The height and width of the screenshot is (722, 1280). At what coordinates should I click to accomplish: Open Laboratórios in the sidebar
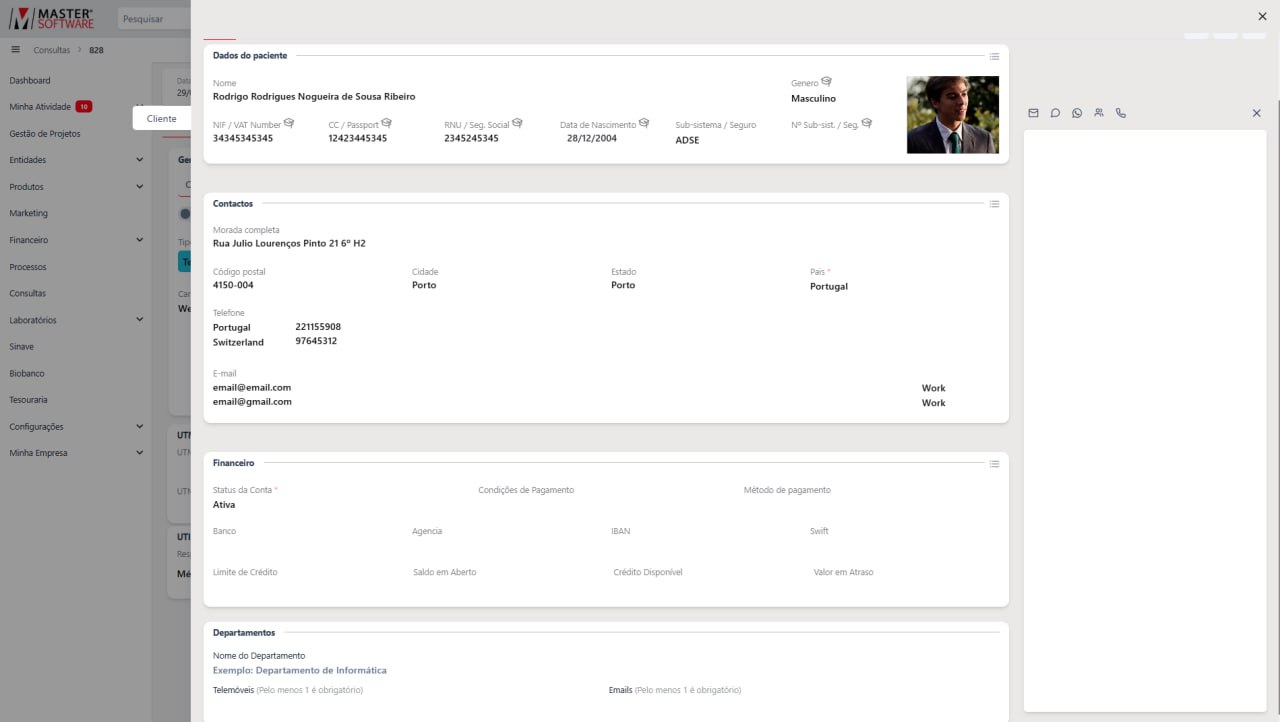[x=33, y=320]
